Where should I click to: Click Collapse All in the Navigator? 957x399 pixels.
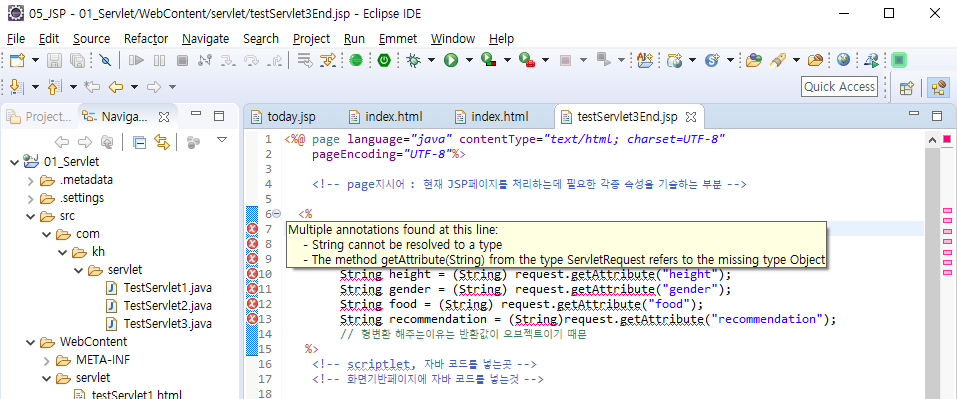click(140, 143)
